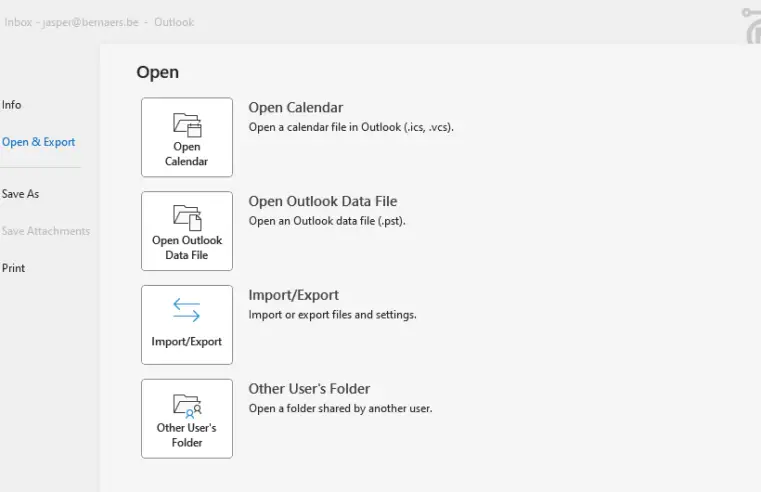Image resolution: width=761 pixels, height=492 pixels.
Task: Click the 'Open Outlook Data File' heading
Action: click(x=323, y=201)
